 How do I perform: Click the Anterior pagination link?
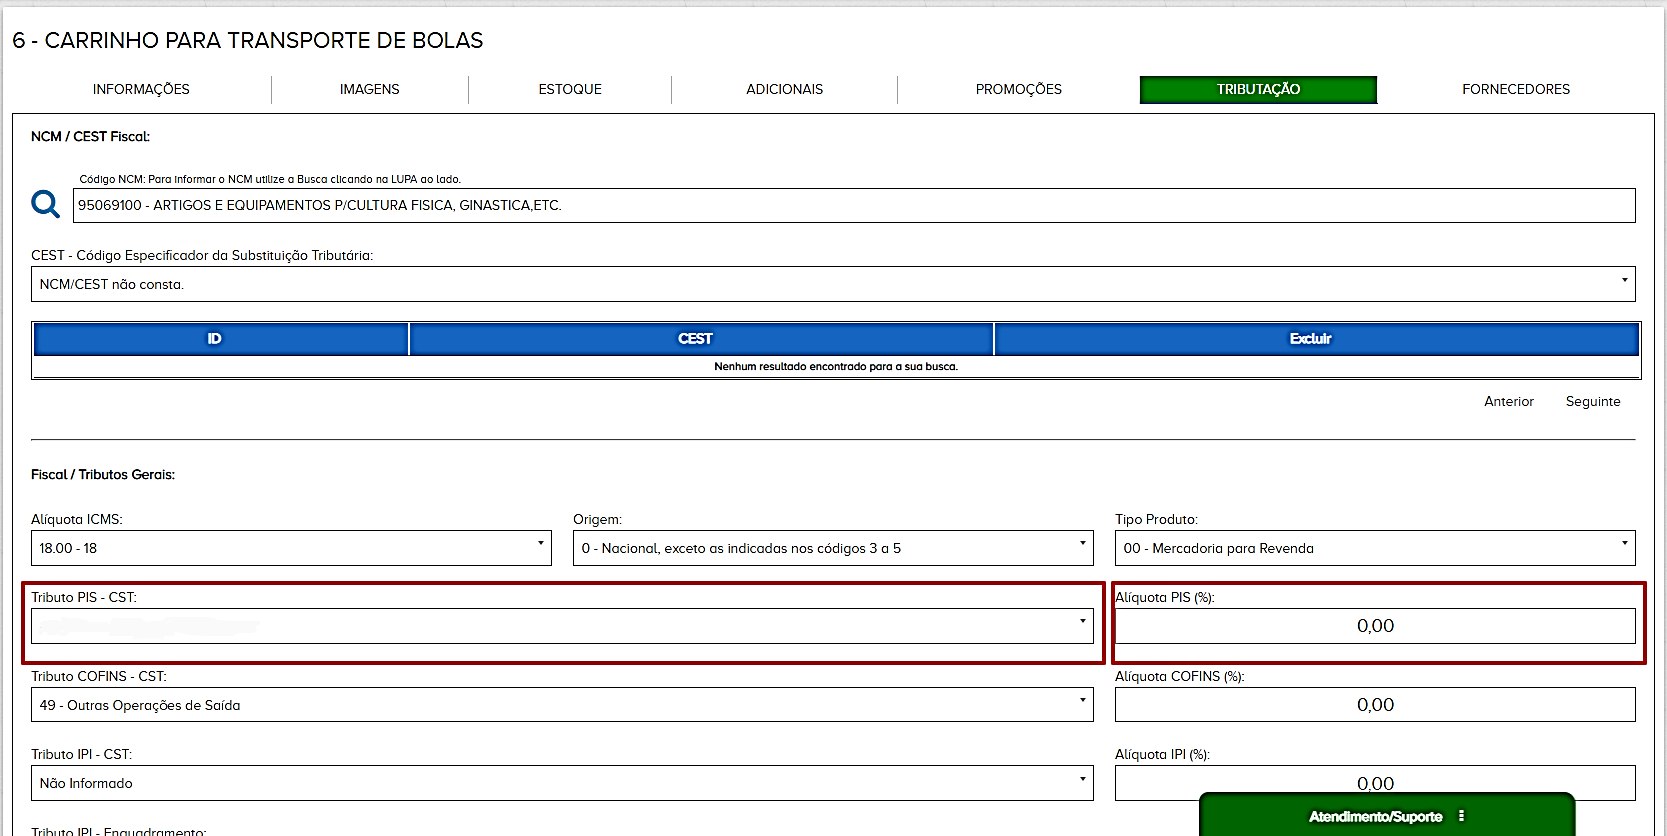pos(1508,401)
